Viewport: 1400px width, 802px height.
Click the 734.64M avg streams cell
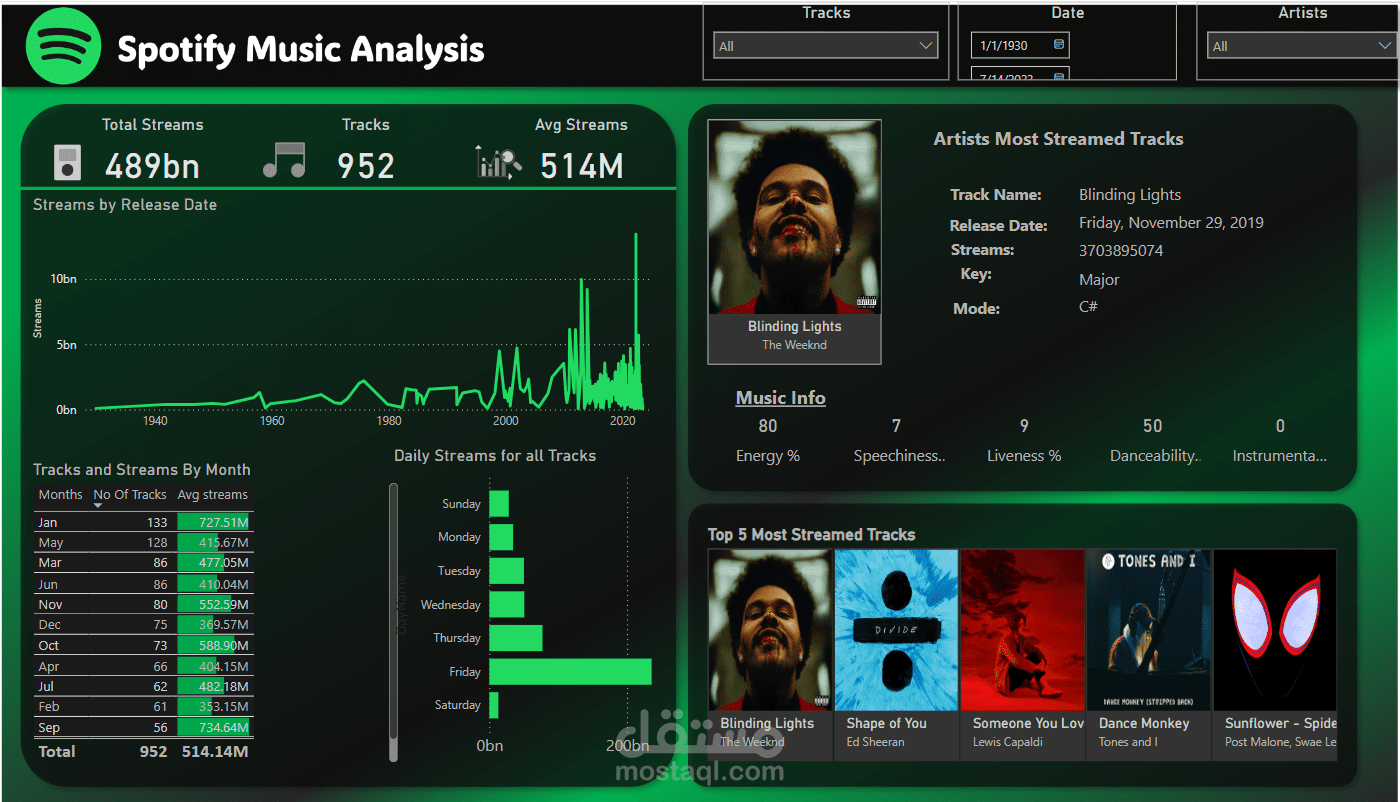[215, 727]
